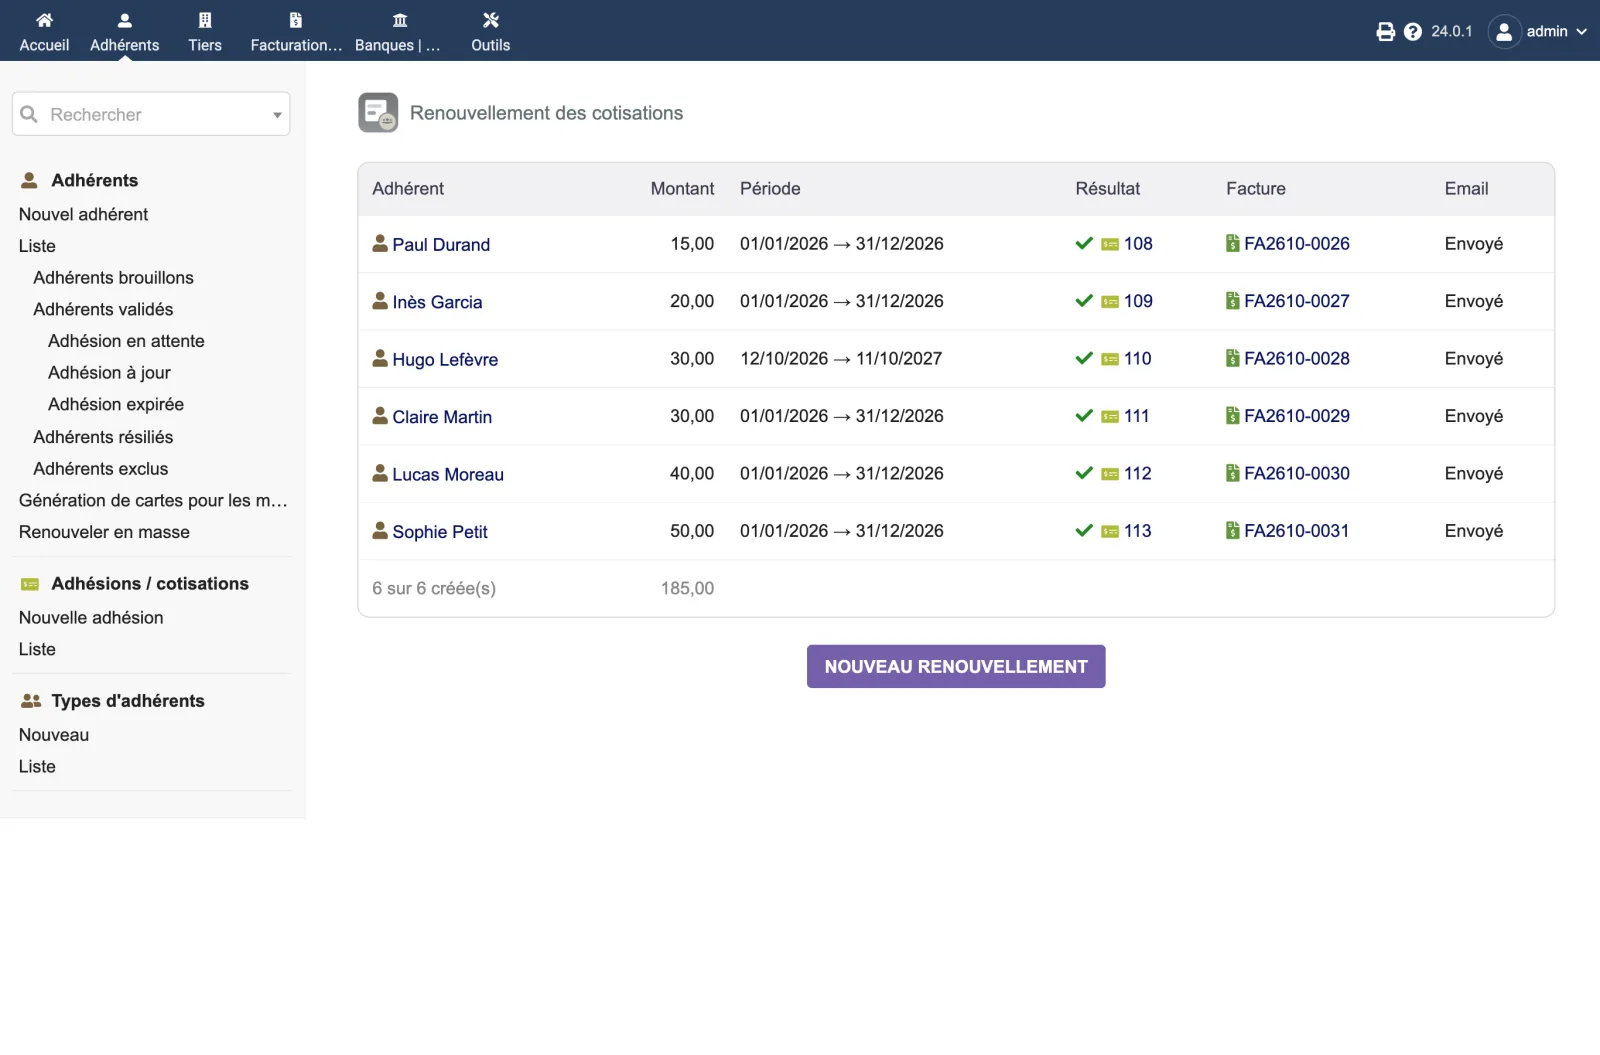Click the subscription card icon for 112
Viewport: 1600px width, 1055px height.
click(1110, 474)
